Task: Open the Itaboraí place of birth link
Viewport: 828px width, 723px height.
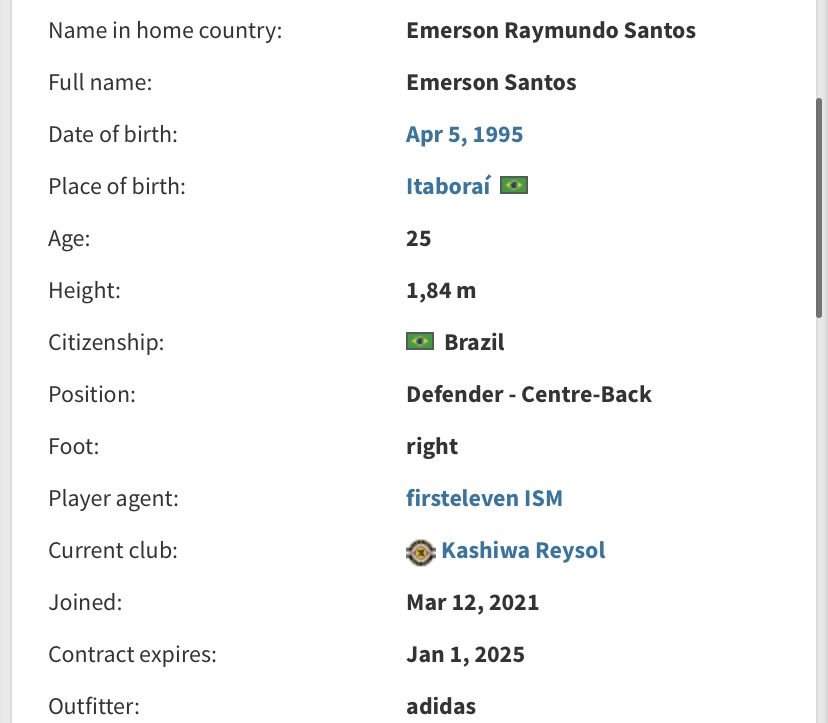Action: tap(448, 186)
